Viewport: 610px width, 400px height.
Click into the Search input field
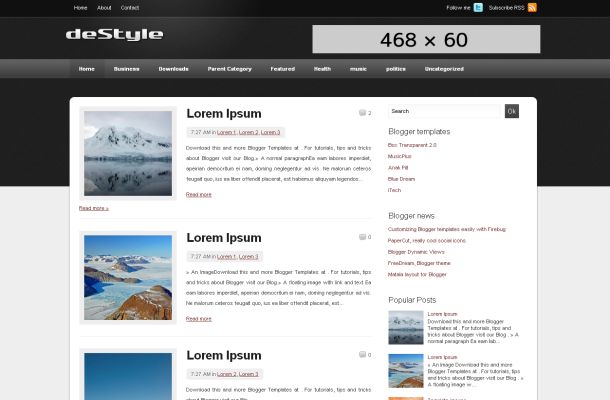pyautogui.click(x=446, y=111)
